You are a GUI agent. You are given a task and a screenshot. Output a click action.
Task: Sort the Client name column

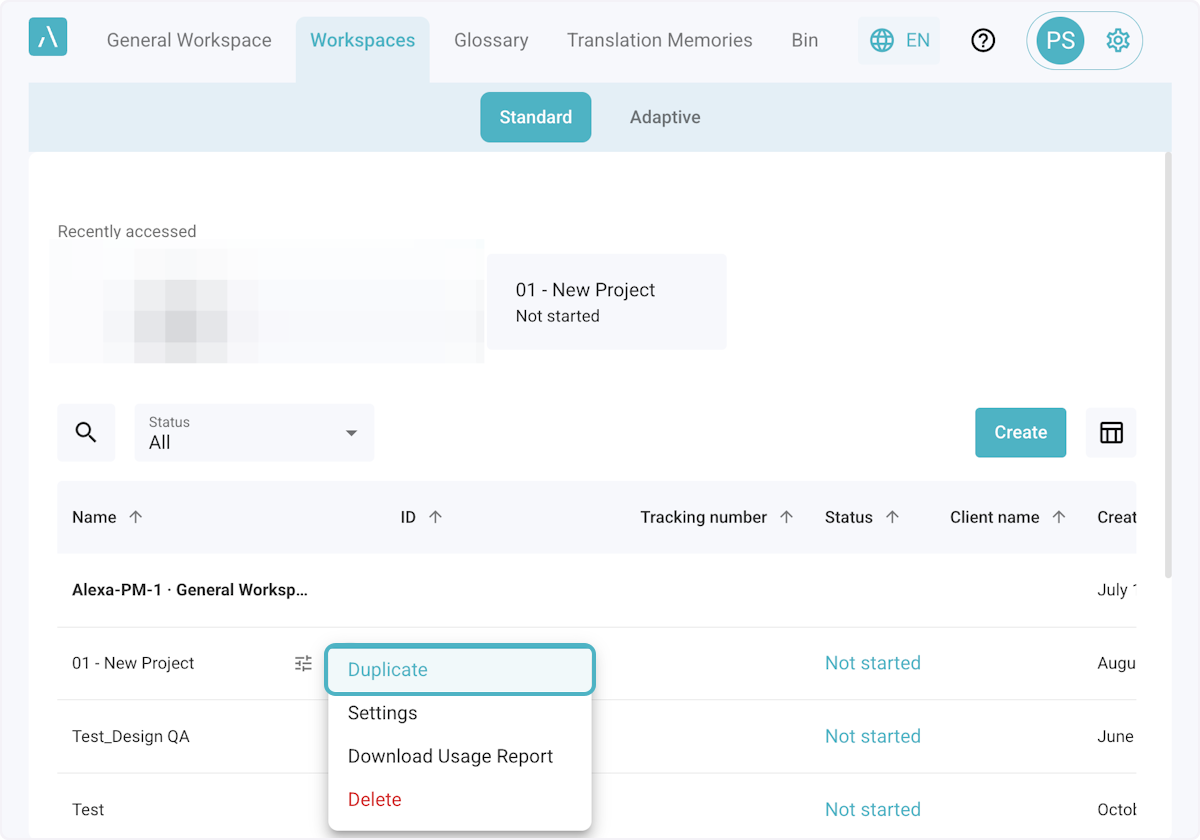1059,517
